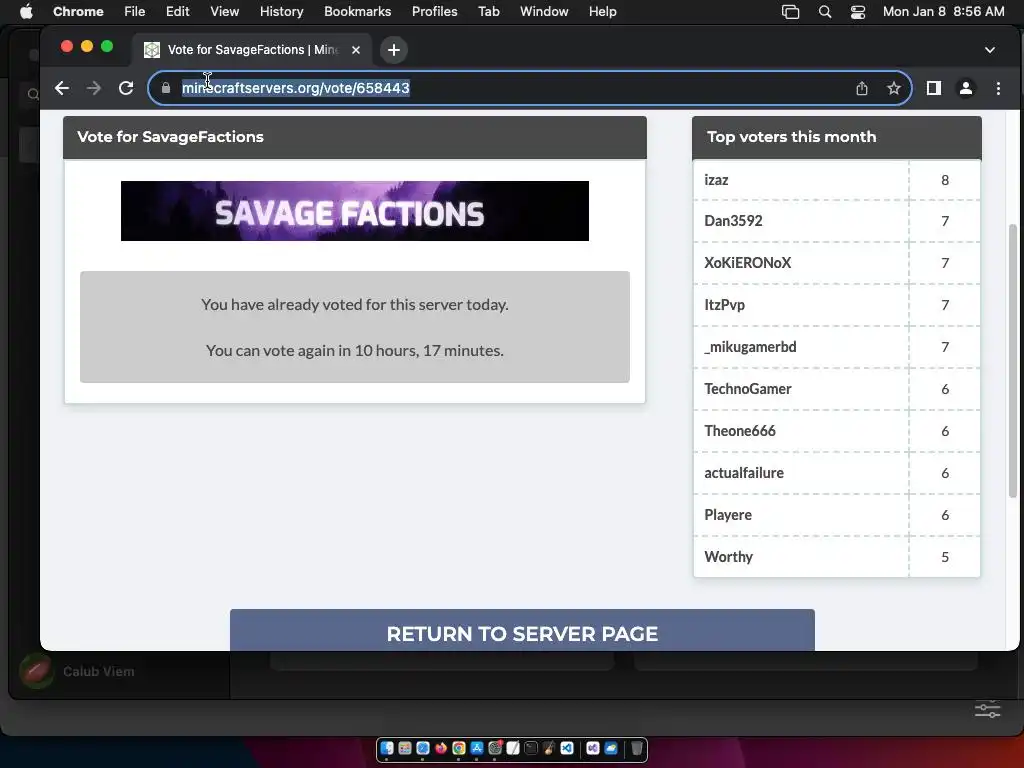Click Calub Viem in background window
This screenshot has height=768, width=1024.
coord(99,671)
